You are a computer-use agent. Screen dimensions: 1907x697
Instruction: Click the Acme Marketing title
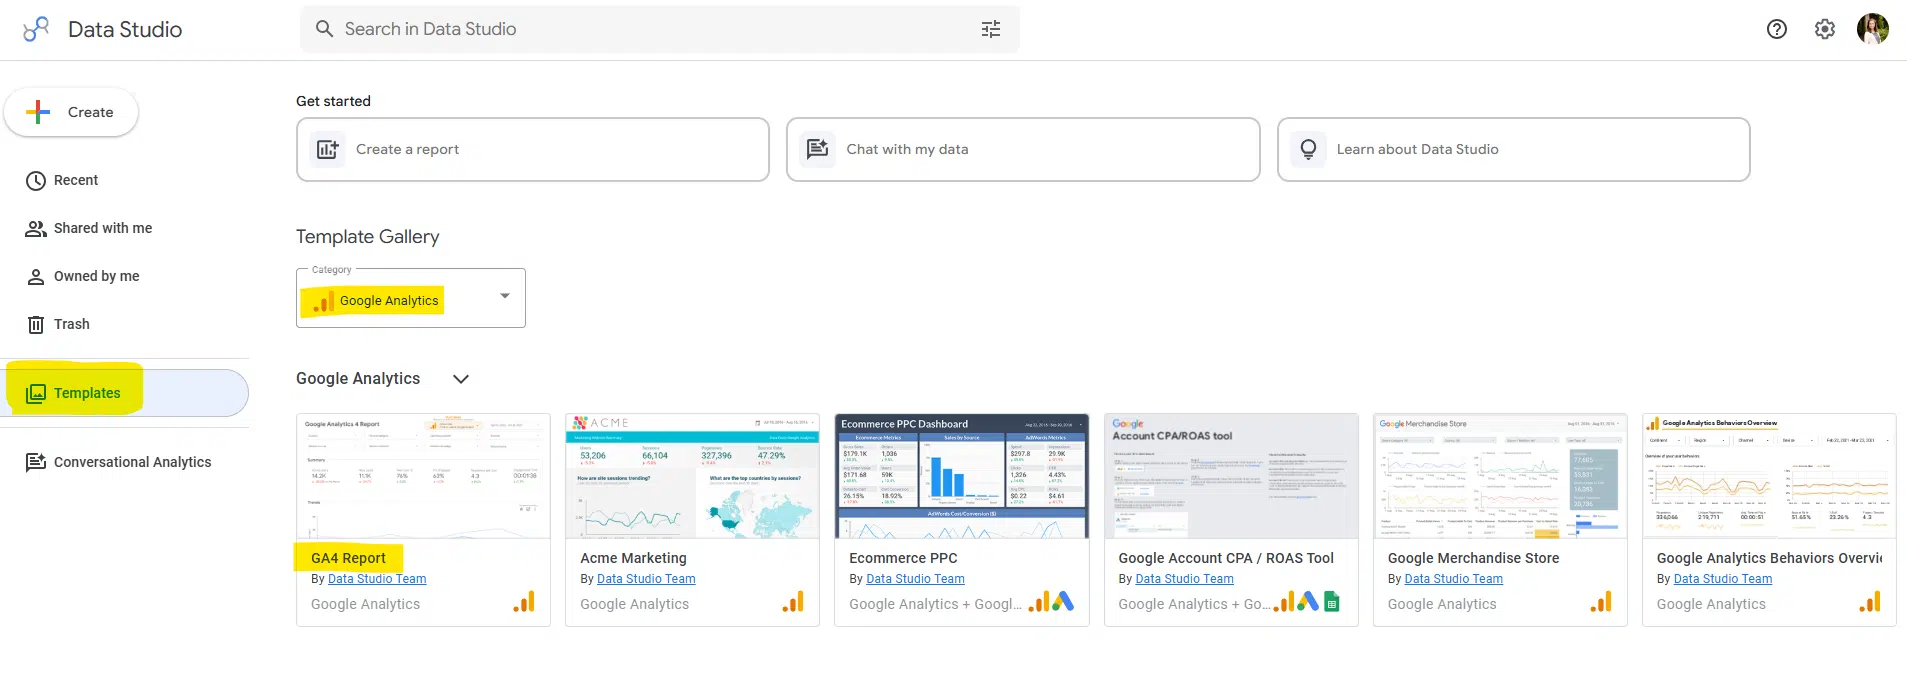(633, 558)
